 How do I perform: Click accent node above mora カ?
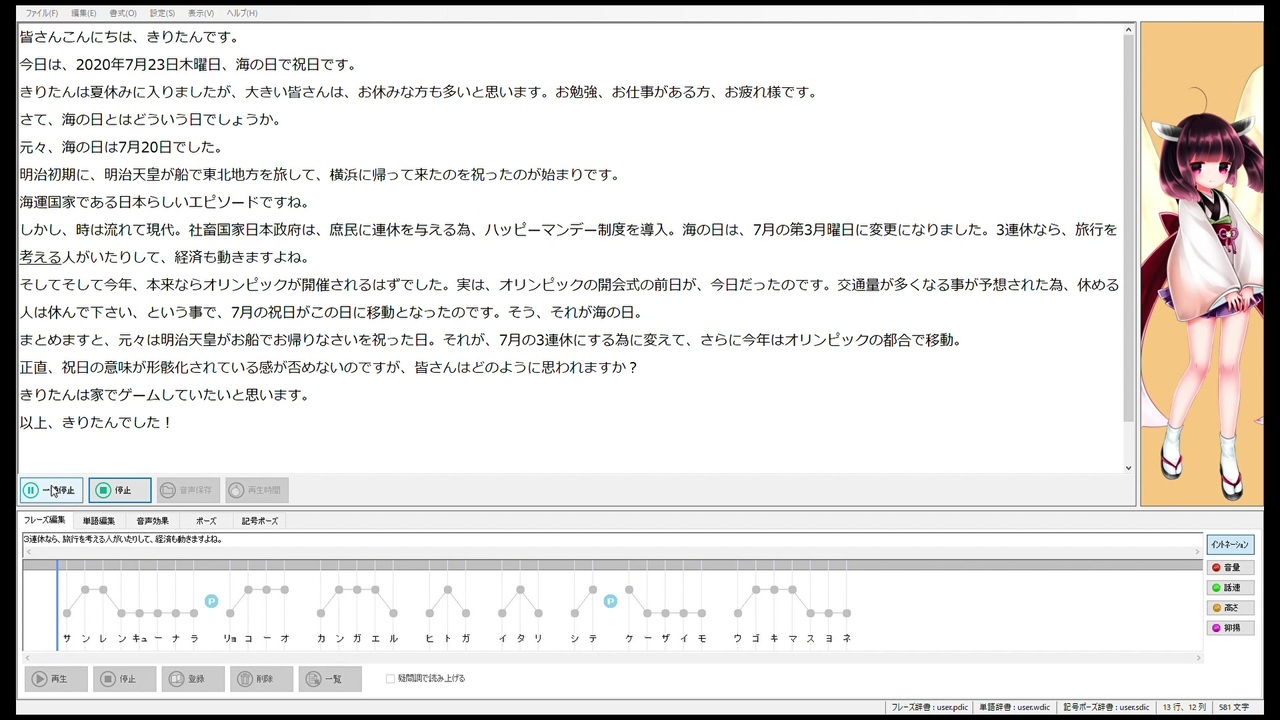click(321, 613)
